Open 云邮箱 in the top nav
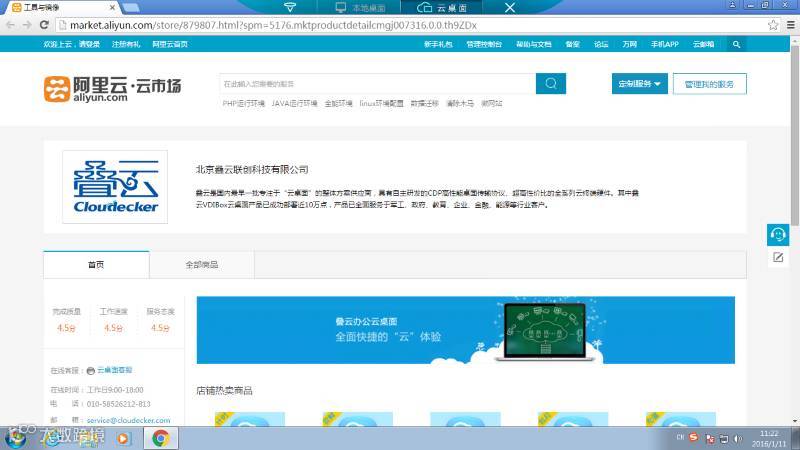Screen dimensions: 800x450 point(704,44)
